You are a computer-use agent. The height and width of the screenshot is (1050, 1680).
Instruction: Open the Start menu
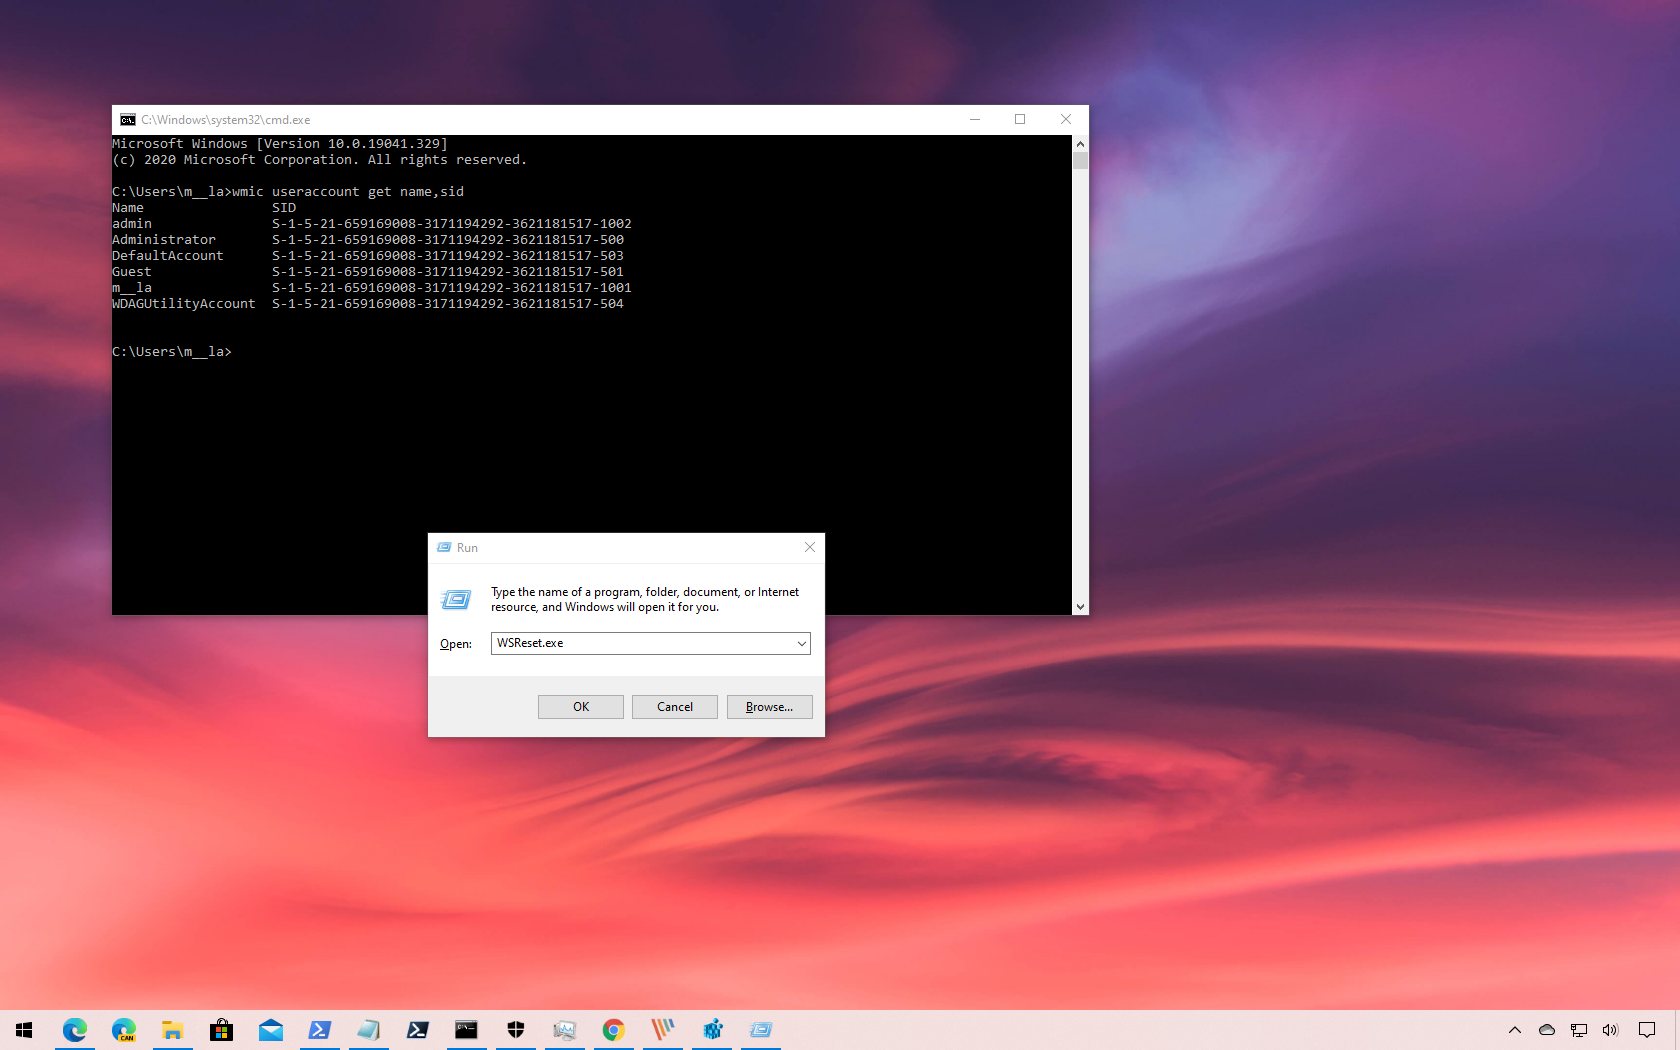(x=24, y=1030)
